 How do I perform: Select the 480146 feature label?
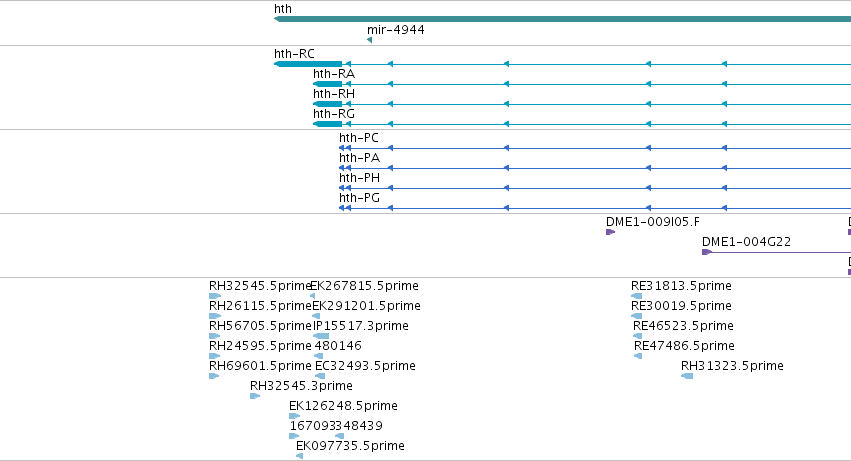tap(338, 346)
